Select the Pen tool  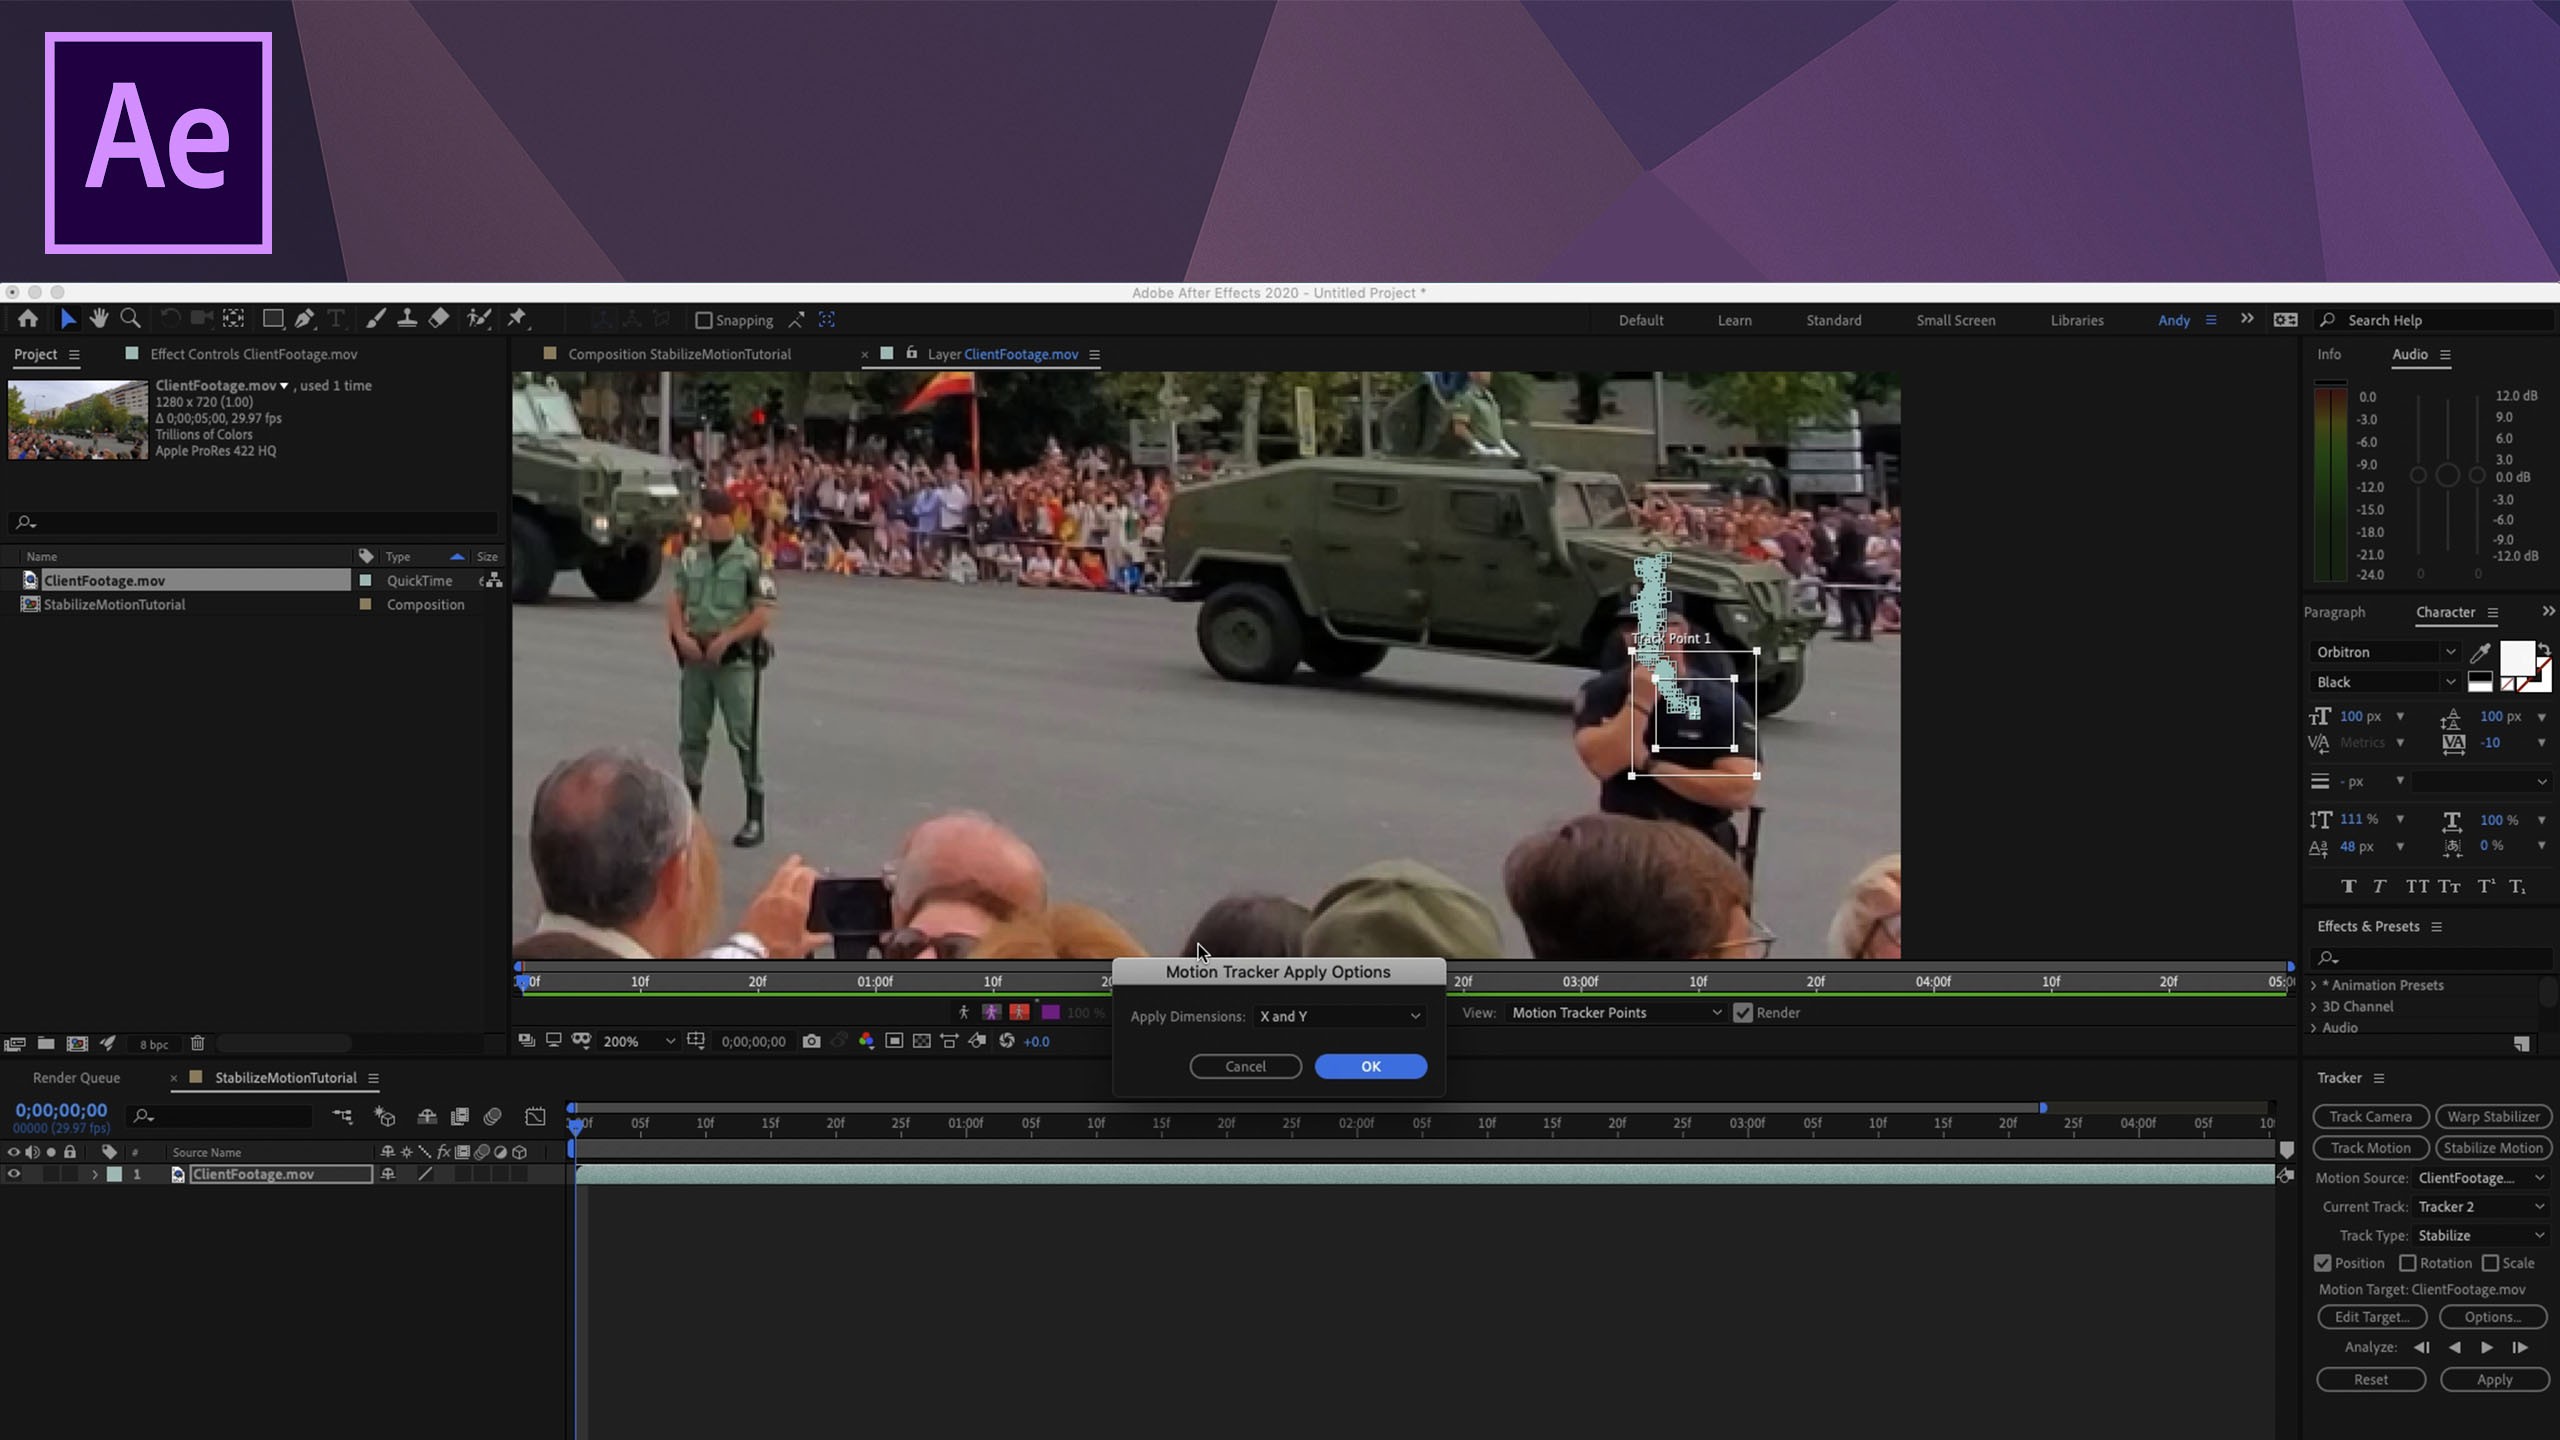click(305, 319)
